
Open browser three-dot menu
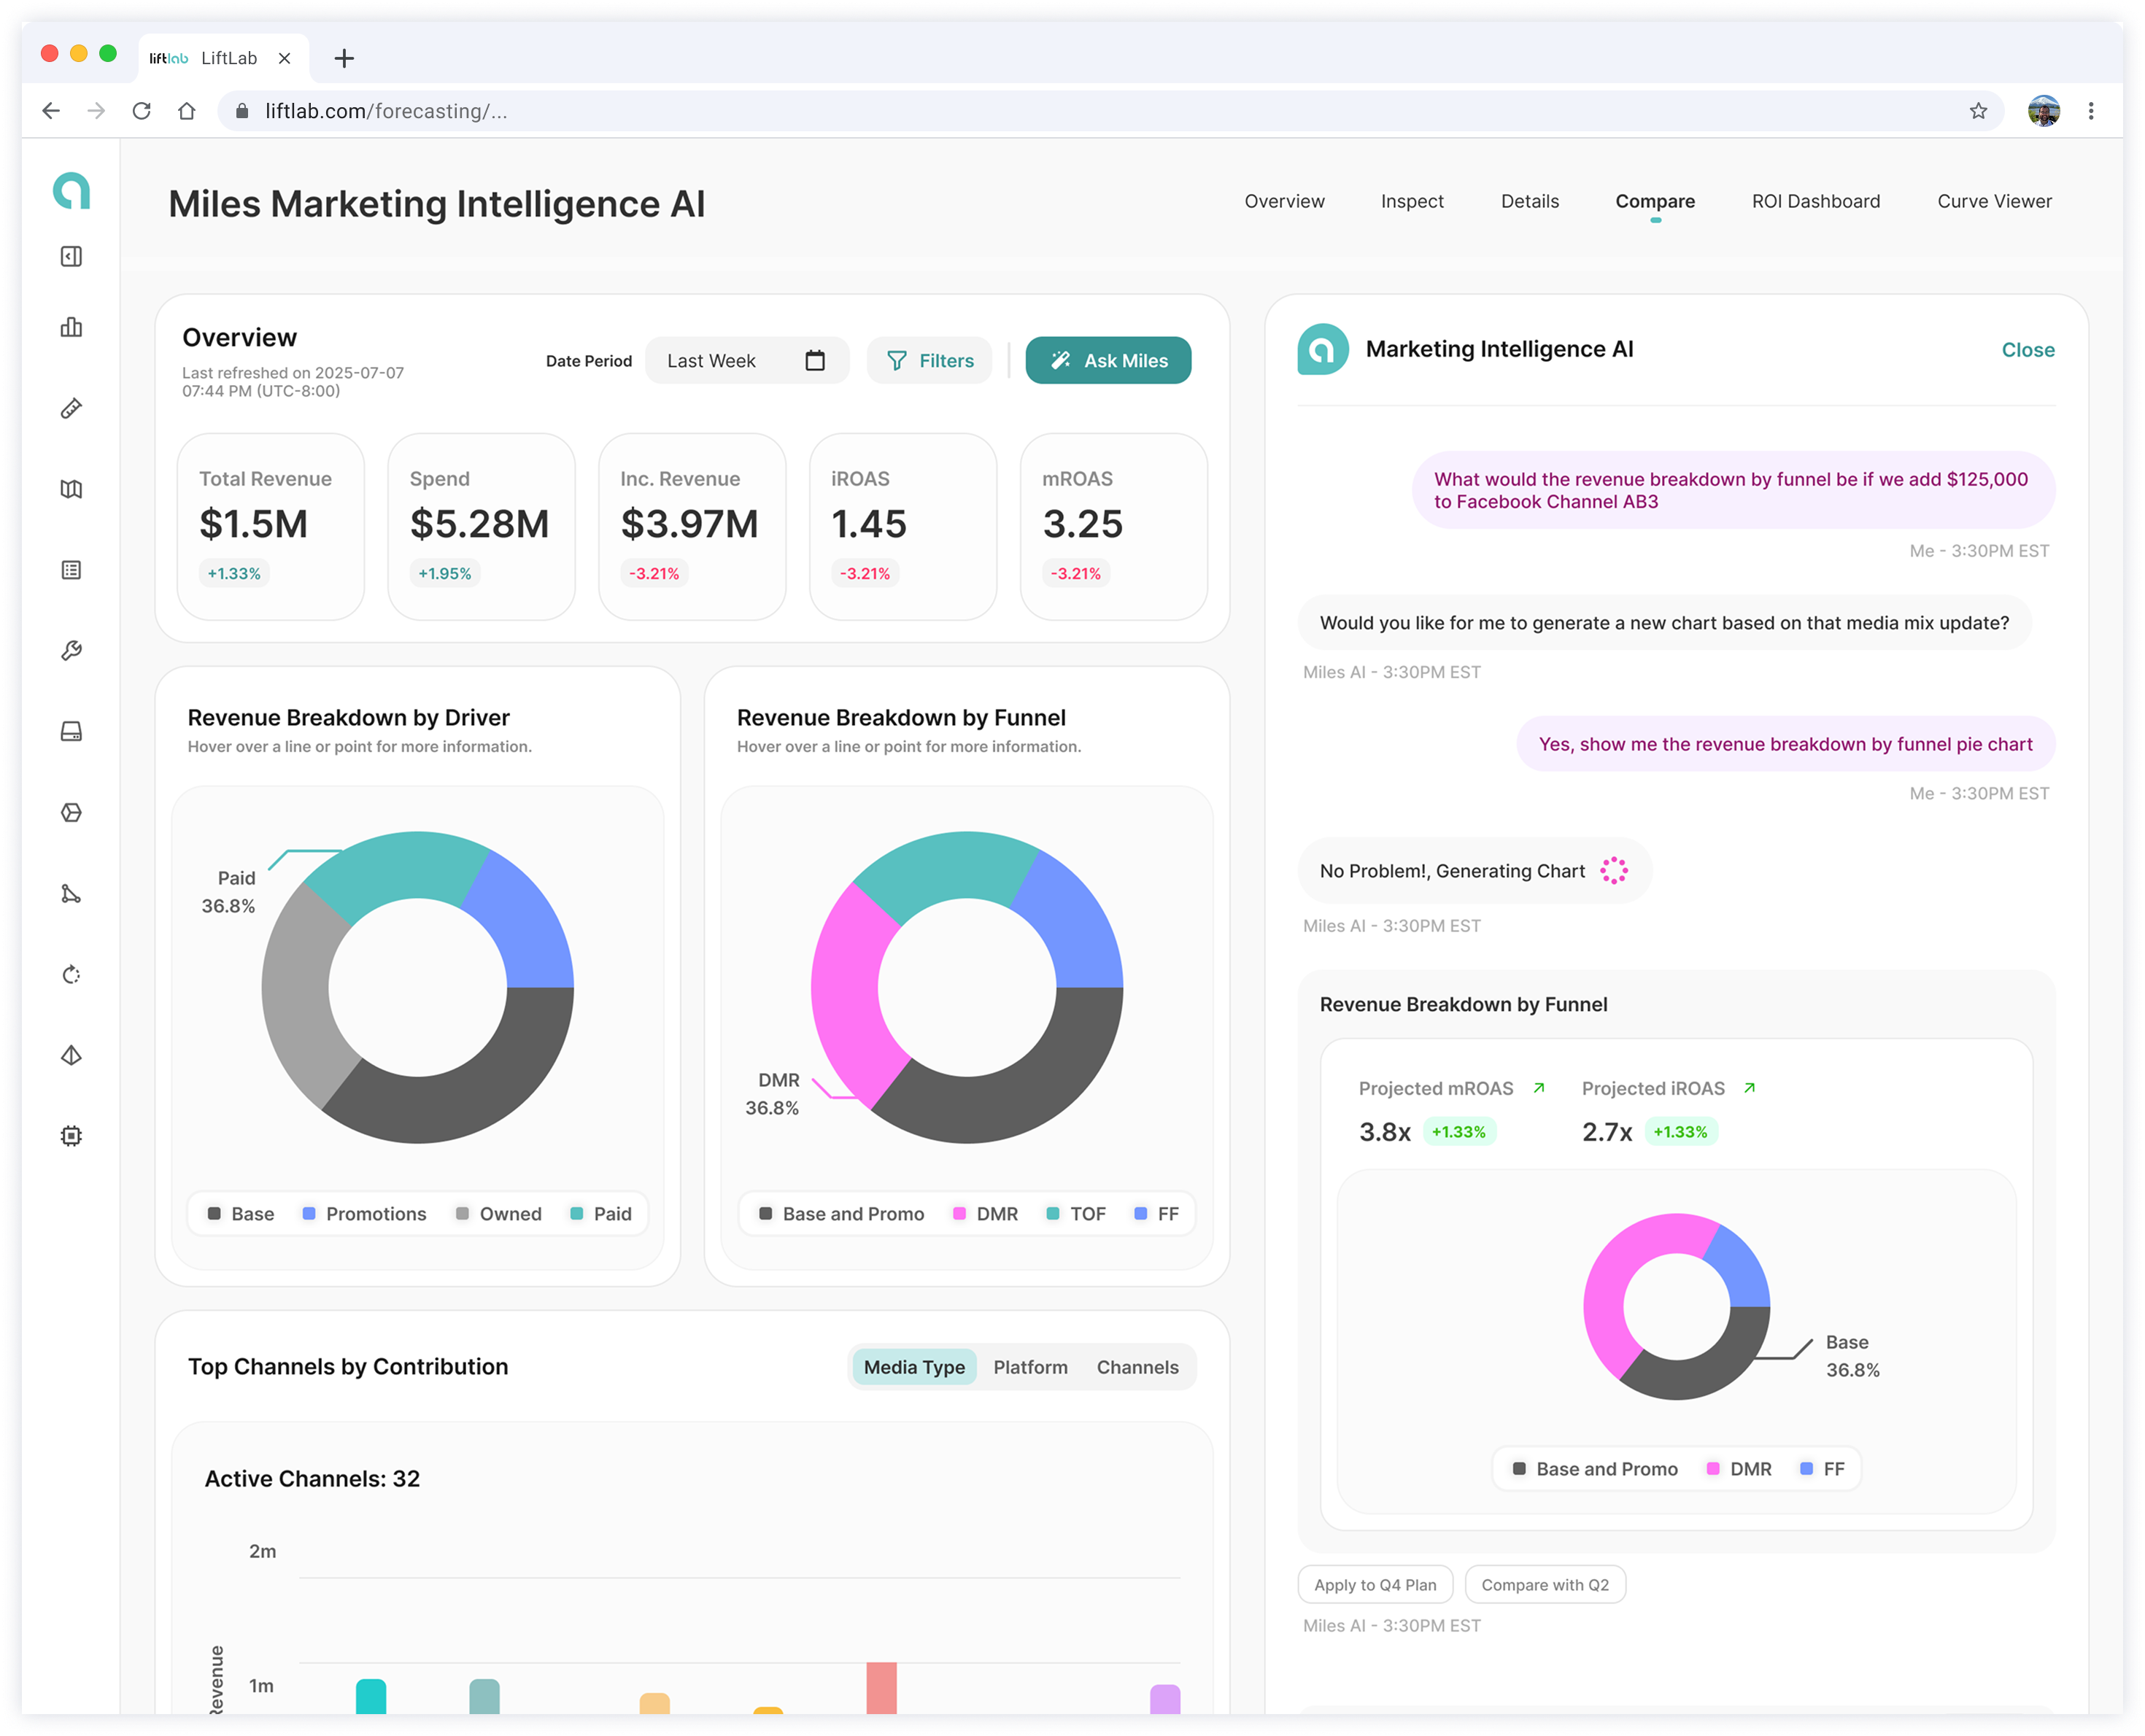click(x=2091, y=111)
